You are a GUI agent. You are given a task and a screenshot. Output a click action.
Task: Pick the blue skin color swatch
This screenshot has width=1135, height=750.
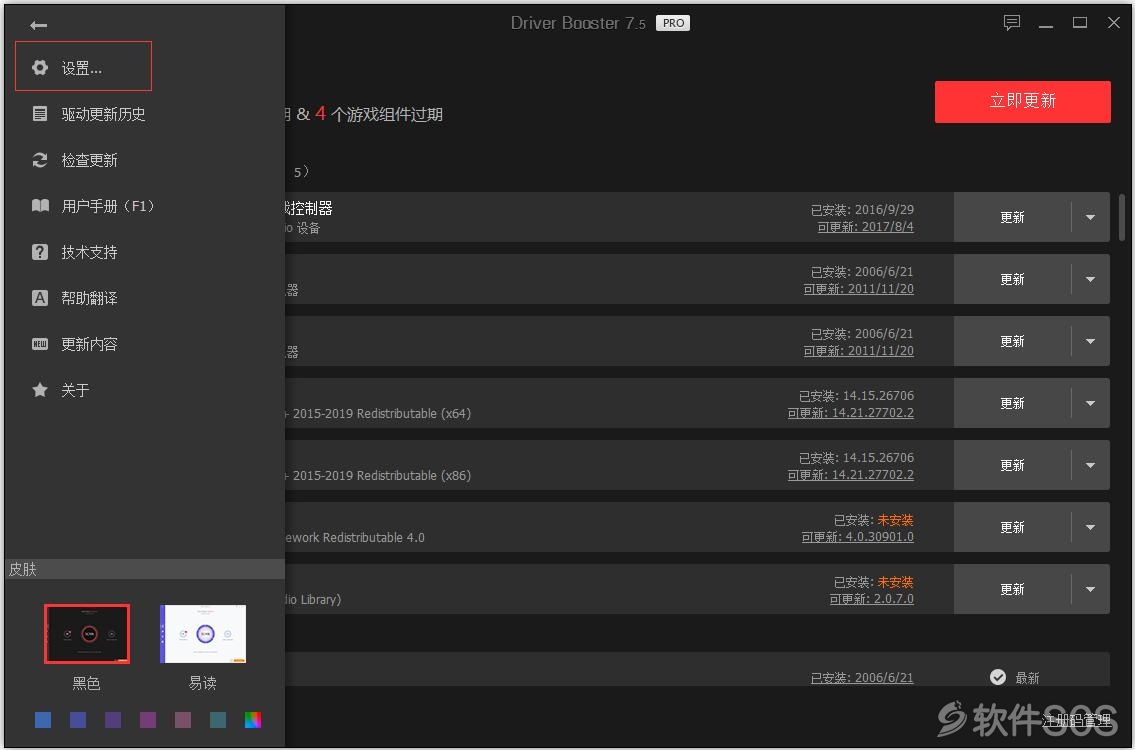[43, 720]
